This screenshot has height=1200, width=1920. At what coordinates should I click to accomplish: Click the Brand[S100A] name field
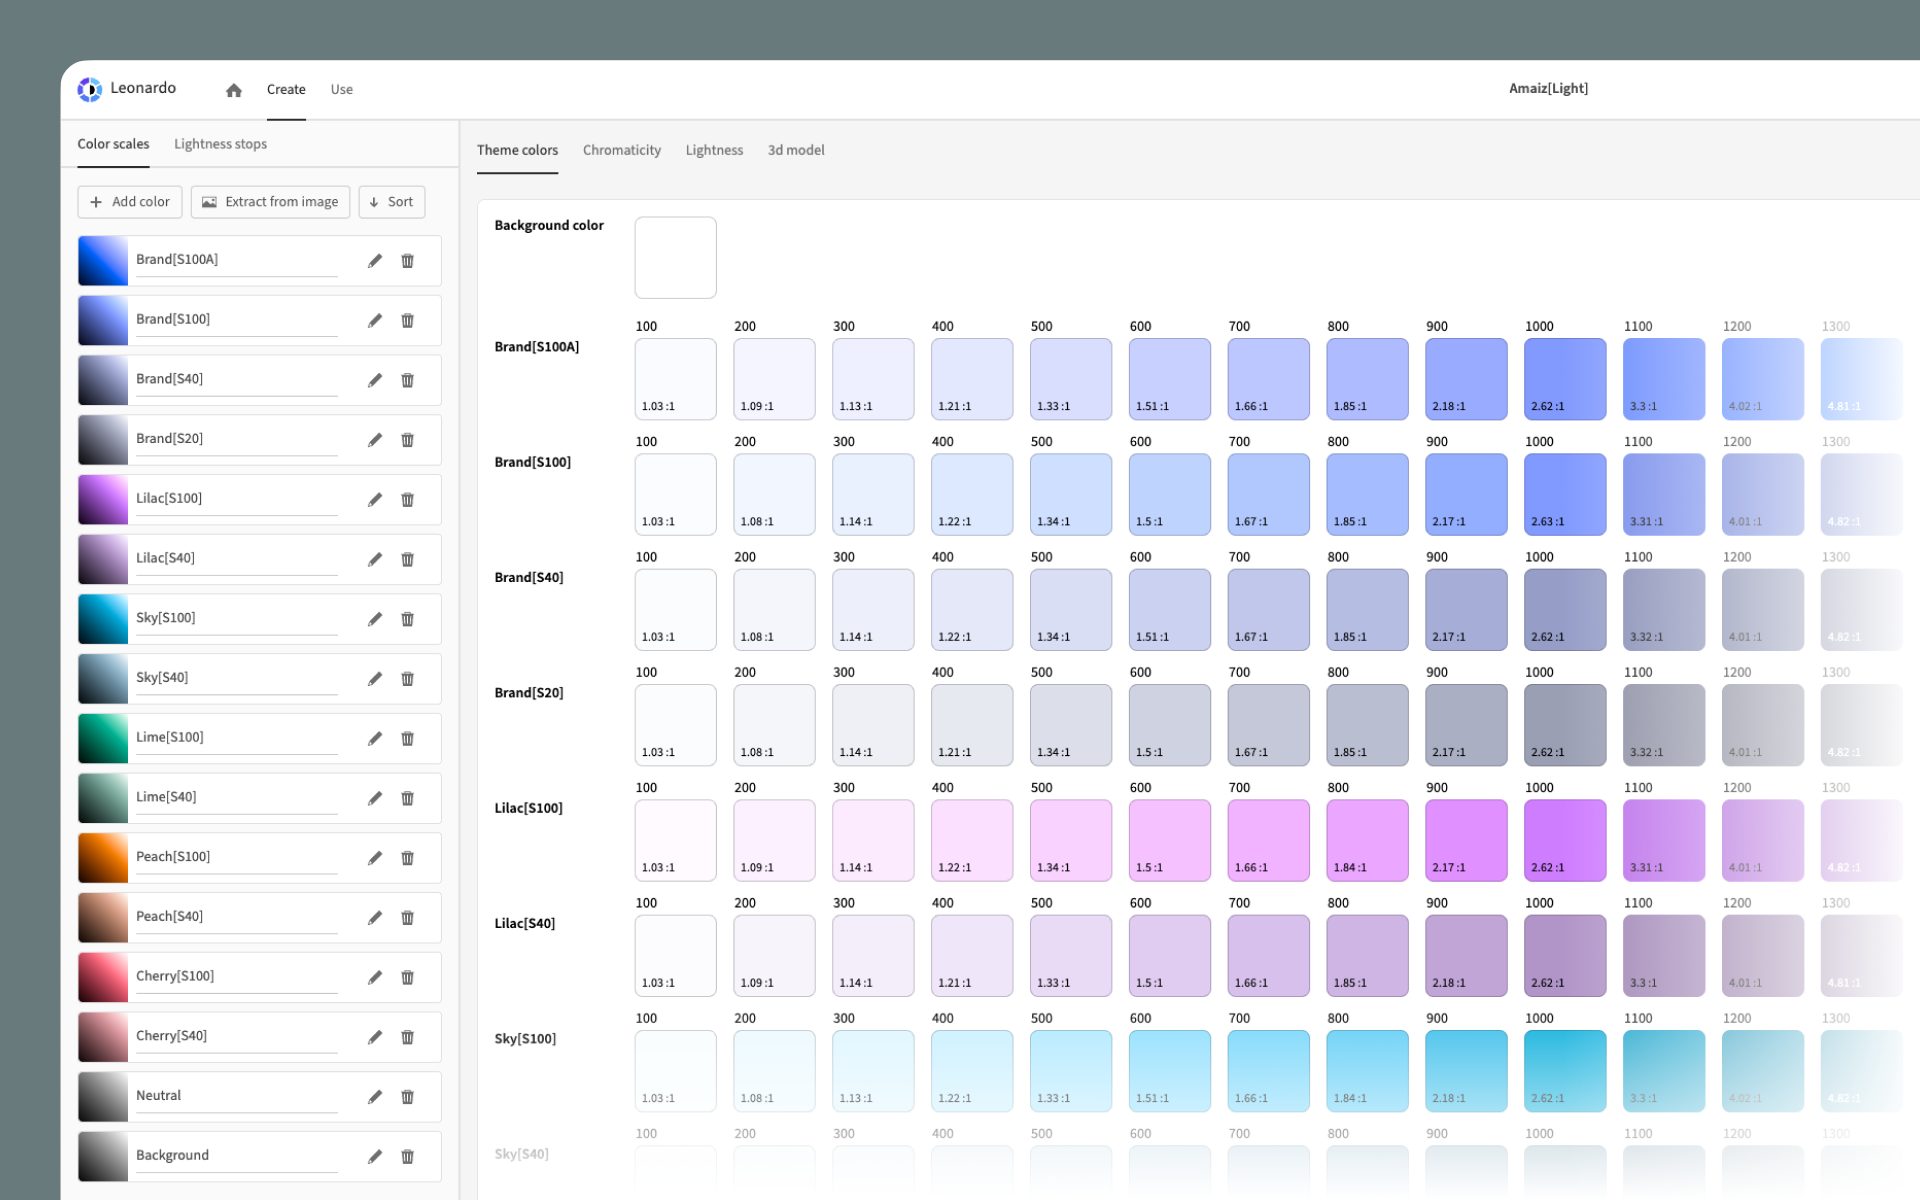(237, 260)
